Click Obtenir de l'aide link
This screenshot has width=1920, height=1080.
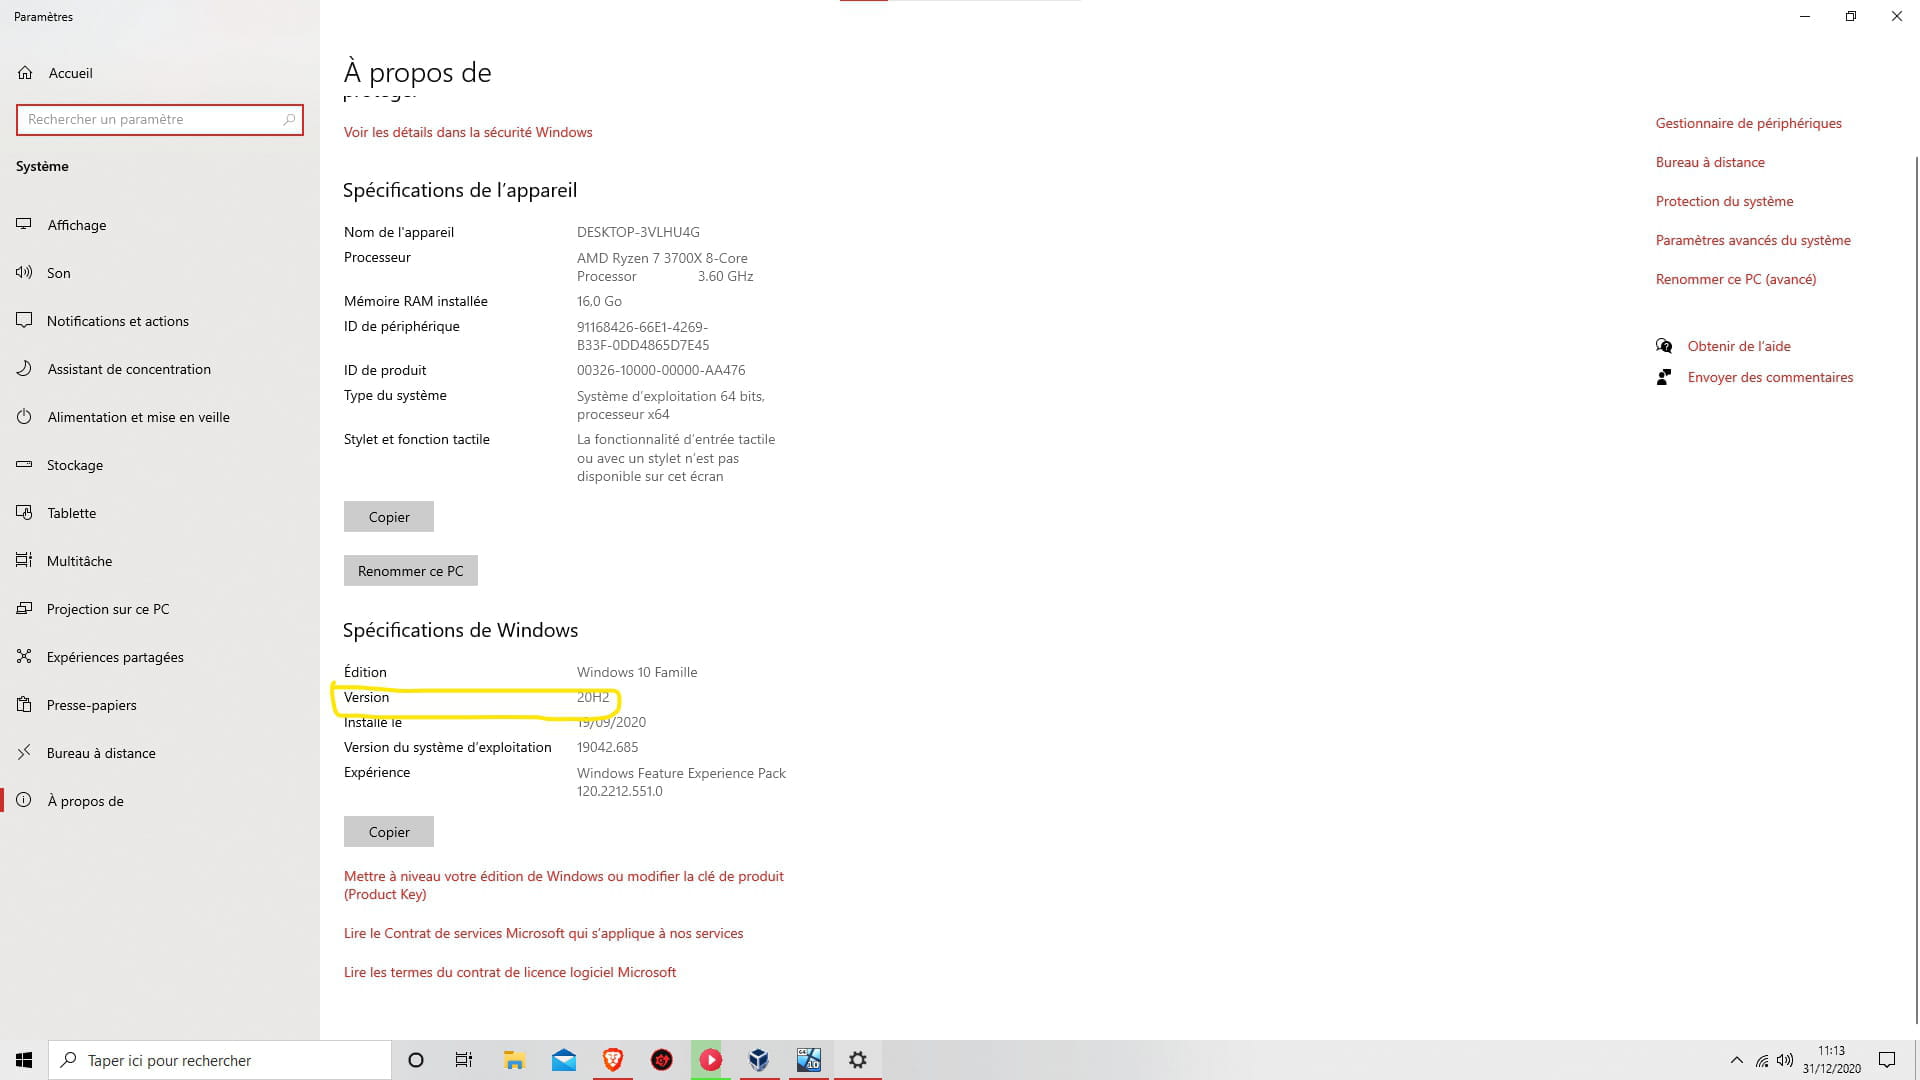(x=1739, y=346)
